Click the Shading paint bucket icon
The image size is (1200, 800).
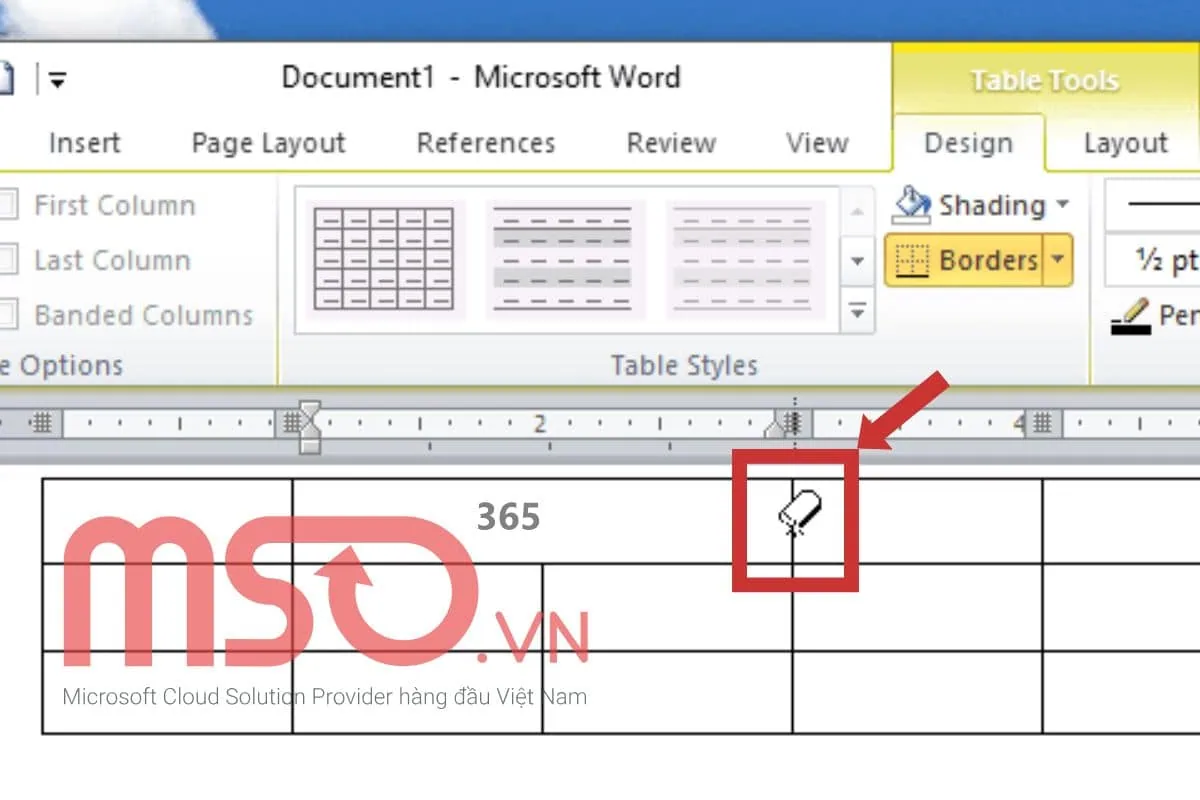pos(912,205)
